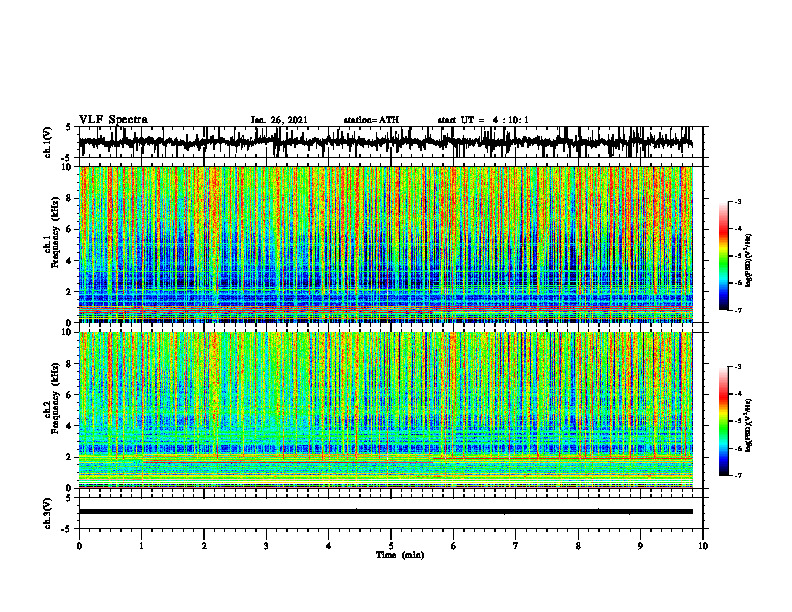Image resolution: width=792 pixels, height=612 pixels.
Task: Click the "0" tick on the time axis
Action: (x=79, y=546)
